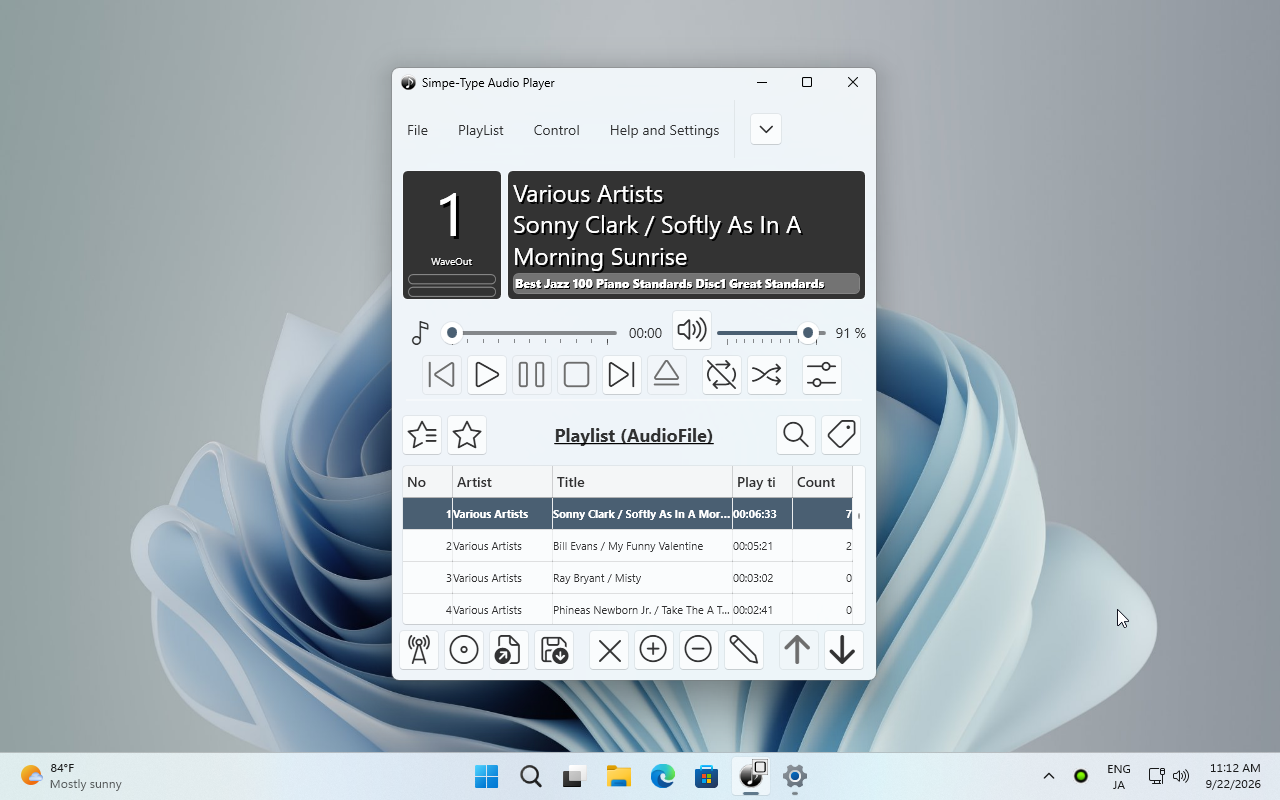The width and height of the screenshot is (1280, 800).
Task: Add an item with the plus circle icon
Action: point(654,650)
